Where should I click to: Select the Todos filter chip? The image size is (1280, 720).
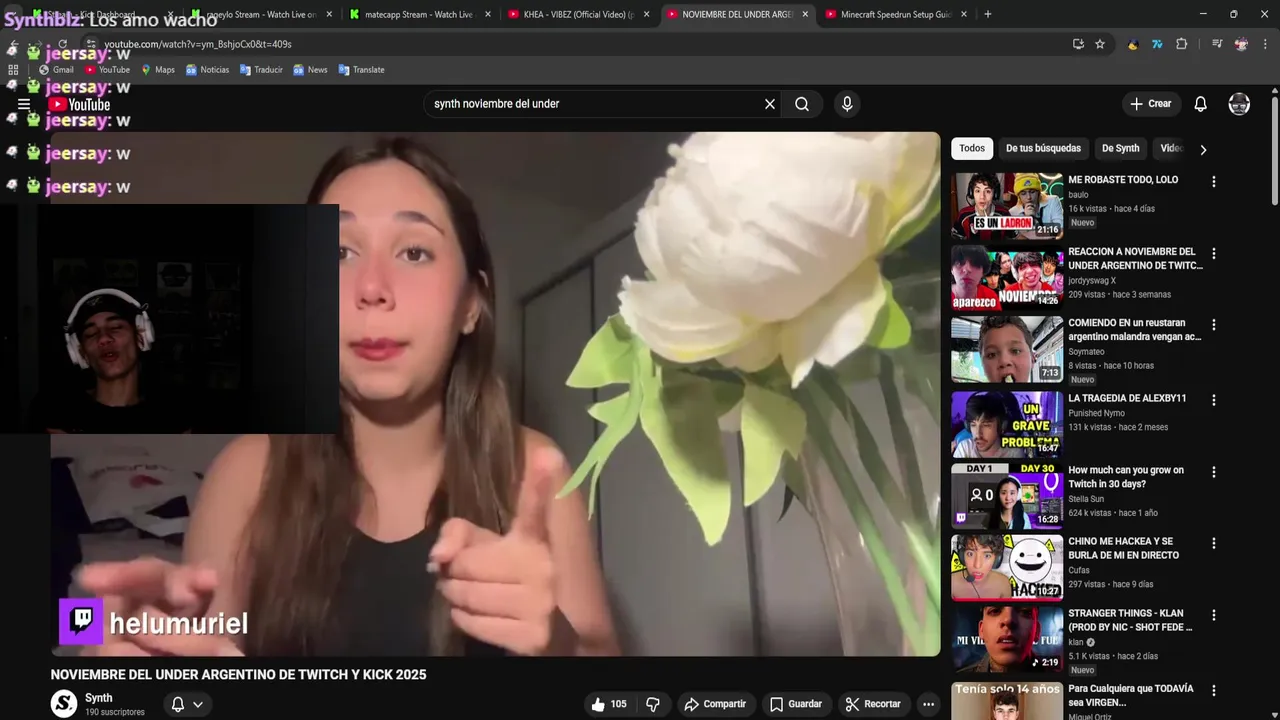pos(972,148)
